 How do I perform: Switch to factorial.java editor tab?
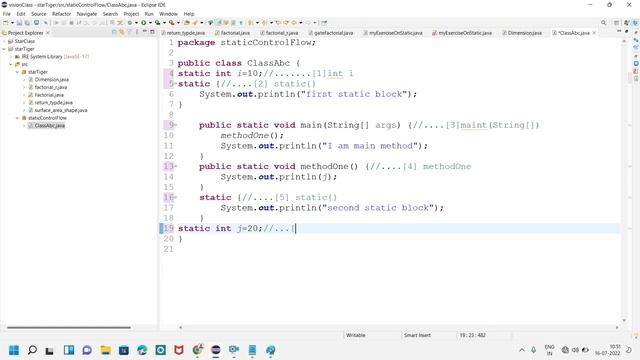(x=233, y=33)
